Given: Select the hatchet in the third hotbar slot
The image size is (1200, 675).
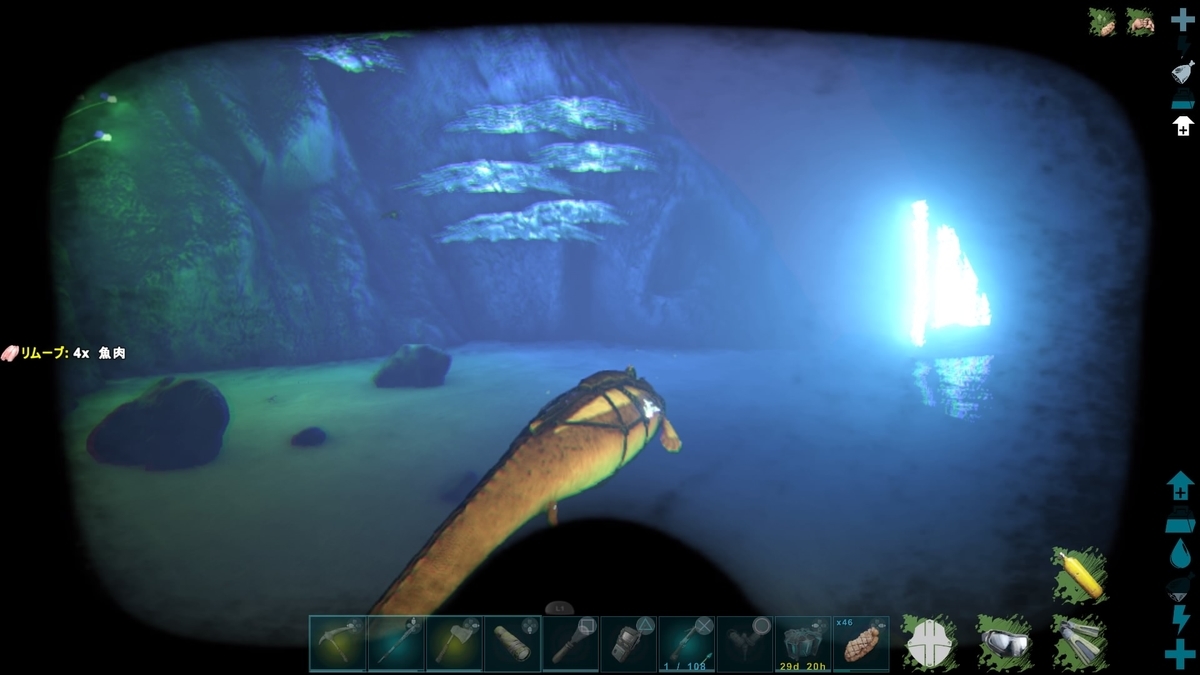Looking at the screenshot, I should 454,643.
